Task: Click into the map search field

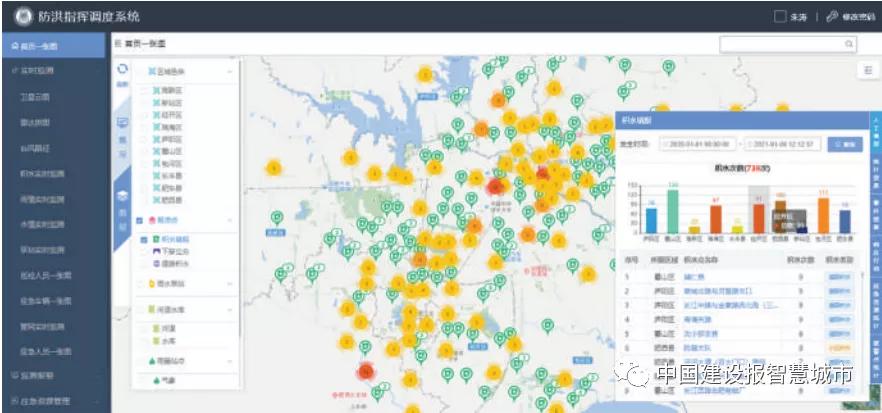Action: pos(780,45)
